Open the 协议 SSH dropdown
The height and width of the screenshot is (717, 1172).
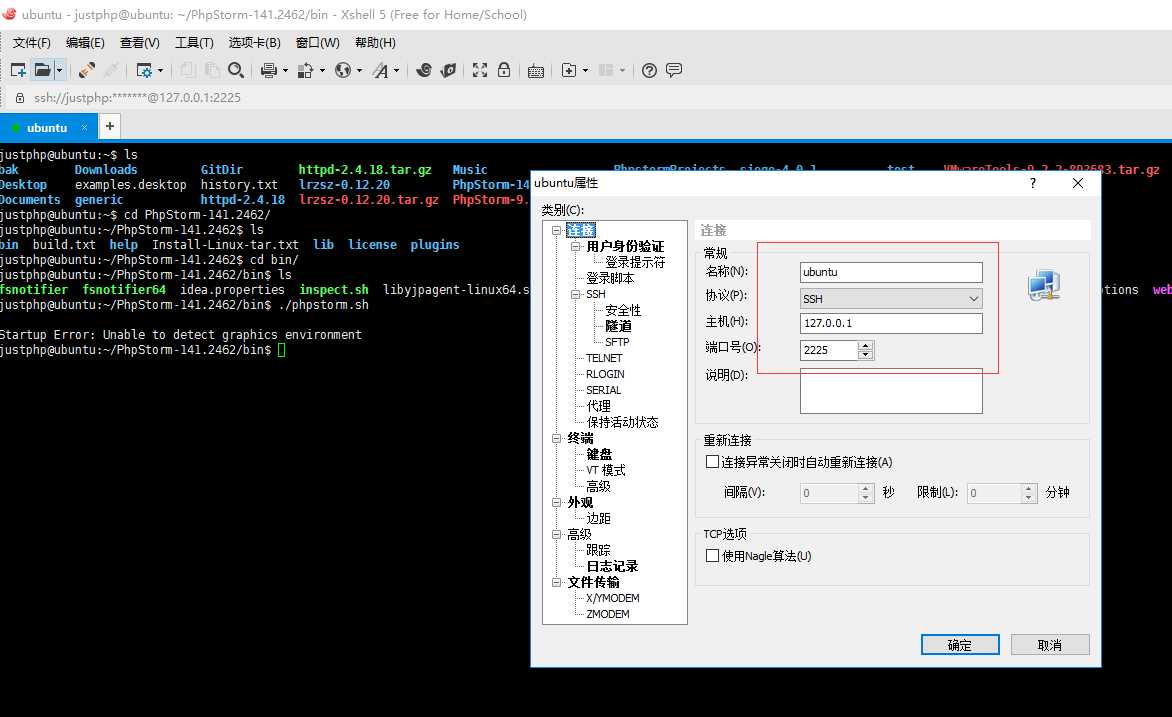pyautogui.click(x=891, y=299)
